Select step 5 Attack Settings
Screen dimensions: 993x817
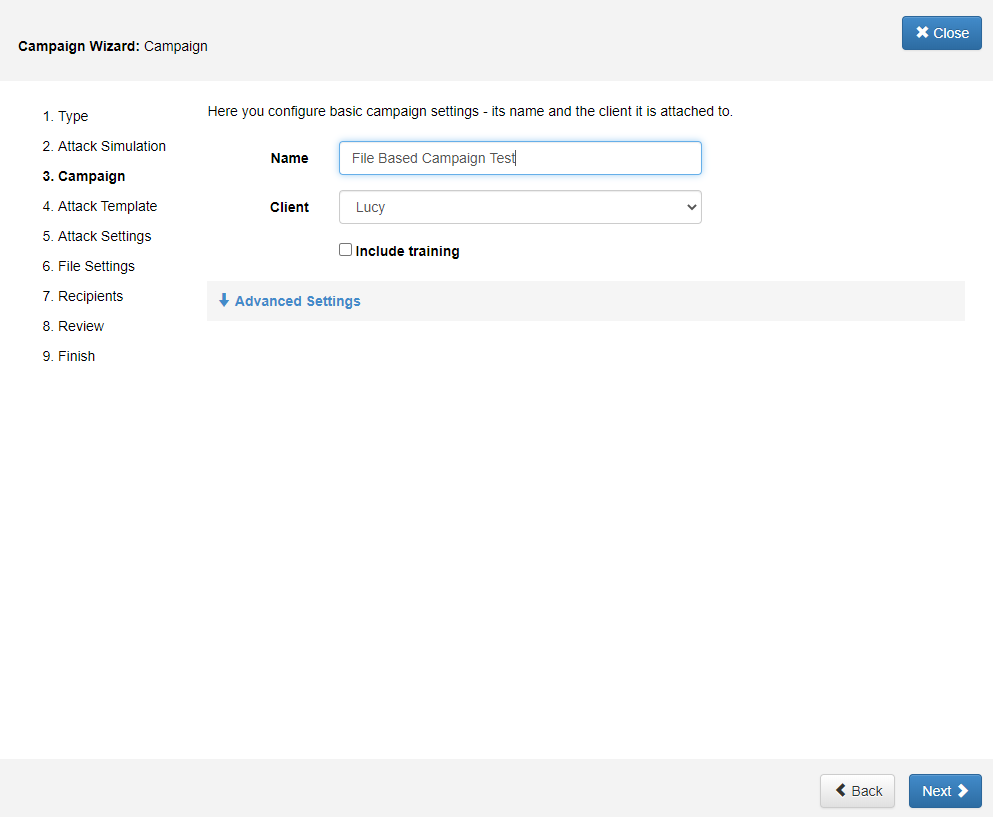point(97,236)
